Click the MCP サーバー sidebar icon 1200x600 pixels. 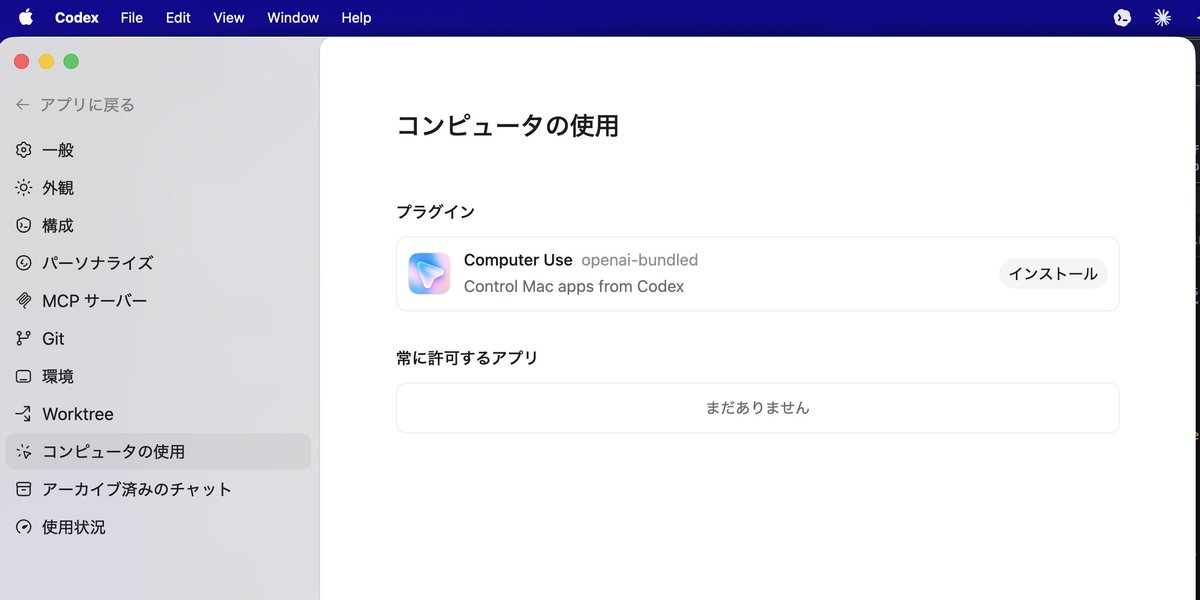(24, 301)
